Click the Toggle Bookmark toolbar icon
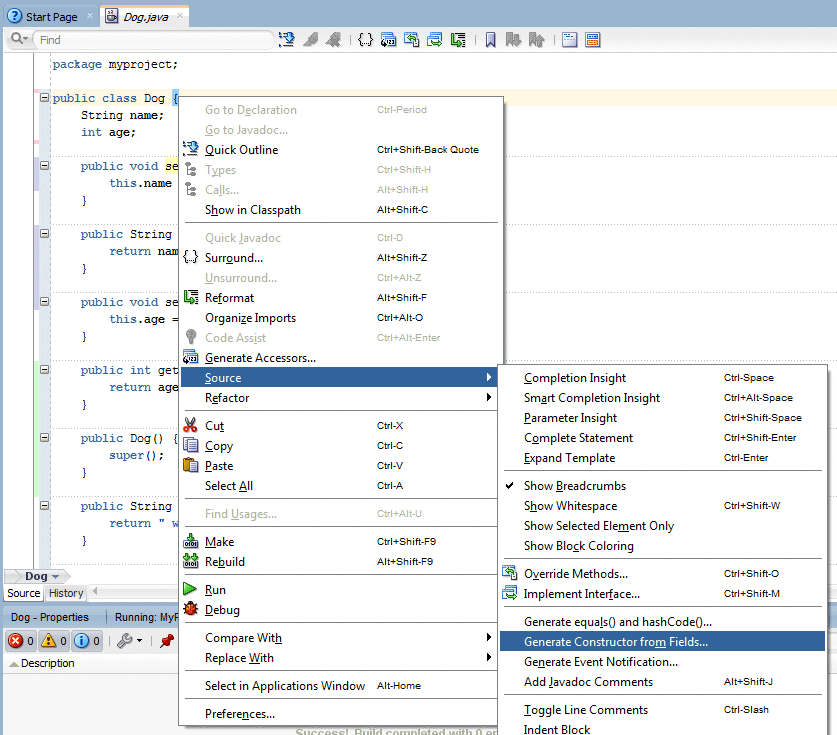Screen dimensions: 837x735 click(491, 39)
